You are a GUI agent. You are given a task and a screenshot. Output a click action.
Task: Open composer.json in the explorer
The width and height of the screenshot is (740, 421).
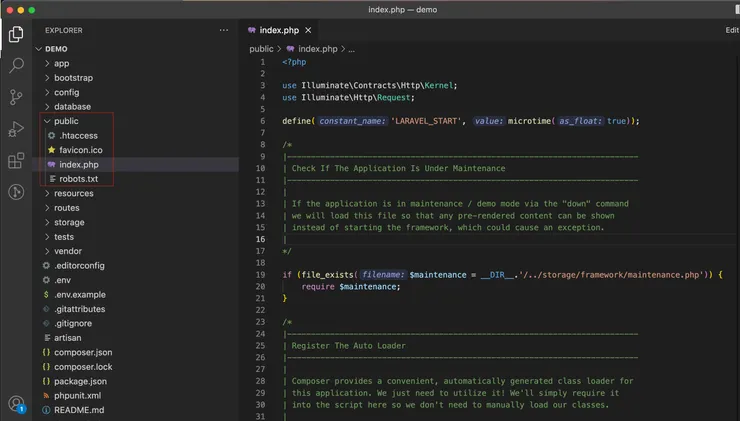(x=83, y=352)
